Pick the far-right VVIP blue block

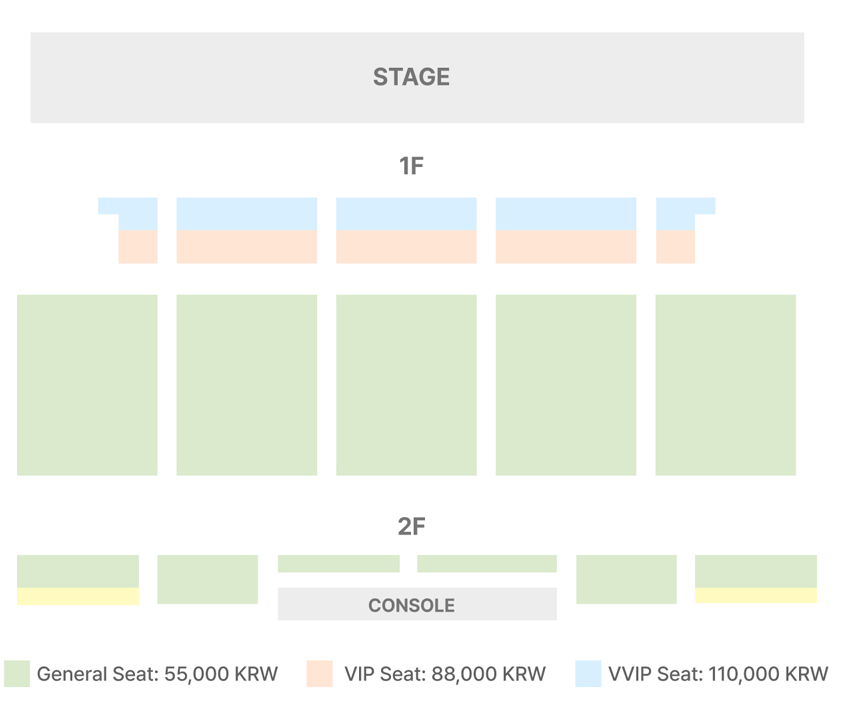[x=676, y=213]
